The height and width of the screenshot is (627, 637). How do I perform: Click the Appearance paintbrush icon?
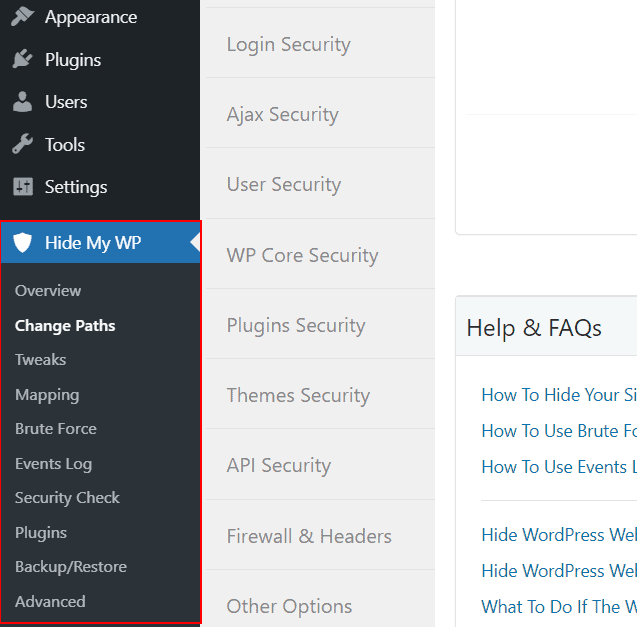(22, 17)
